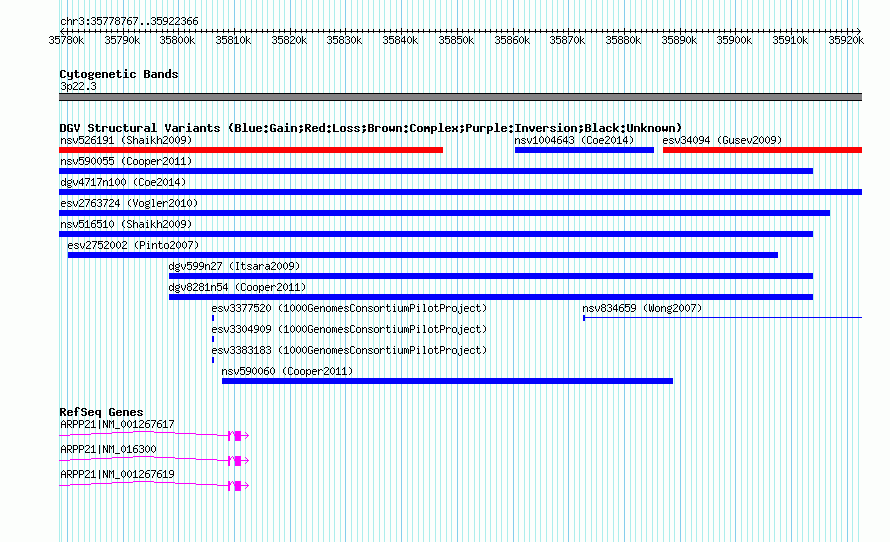
Task: Open the nsv590055 (Cooper2011) variant bar
Action: (436, 171)
